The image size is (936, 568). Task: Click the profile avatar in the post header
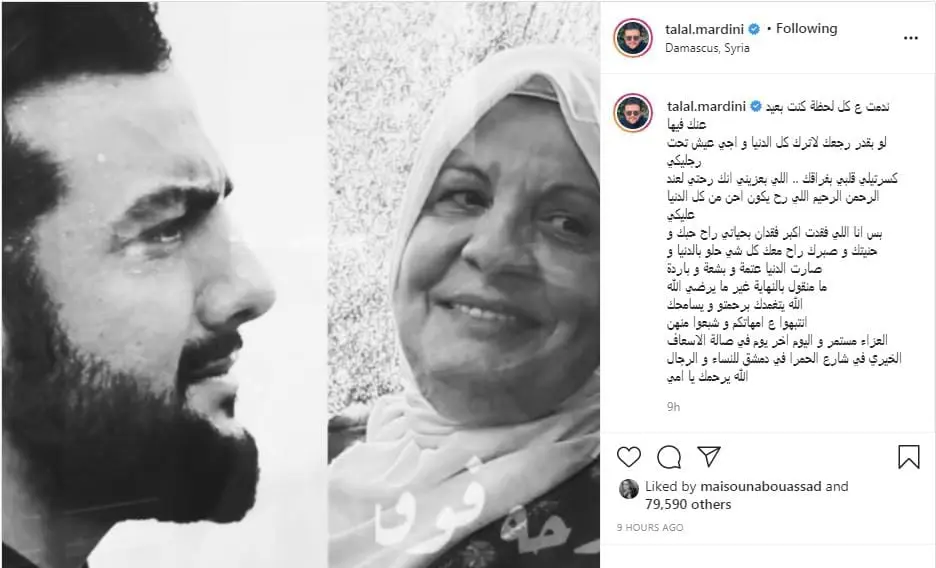pos(633,38)
